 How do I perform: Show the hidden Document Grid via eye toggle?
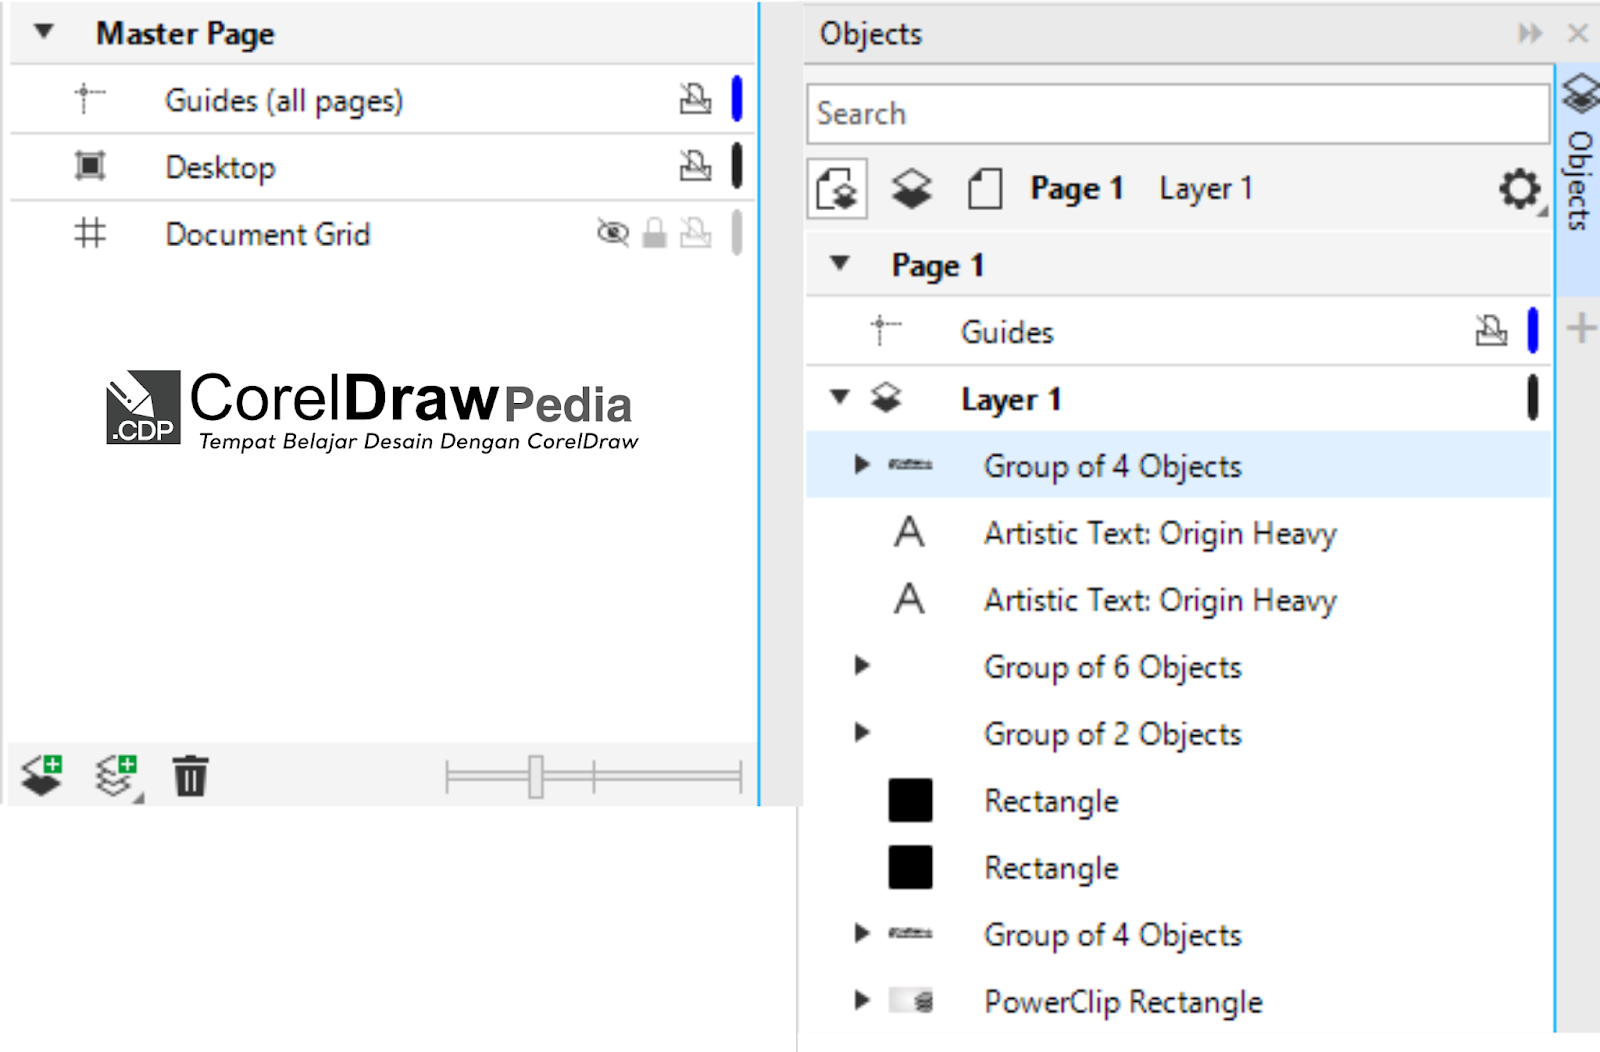pyautogui.click(x=610, y=234)
